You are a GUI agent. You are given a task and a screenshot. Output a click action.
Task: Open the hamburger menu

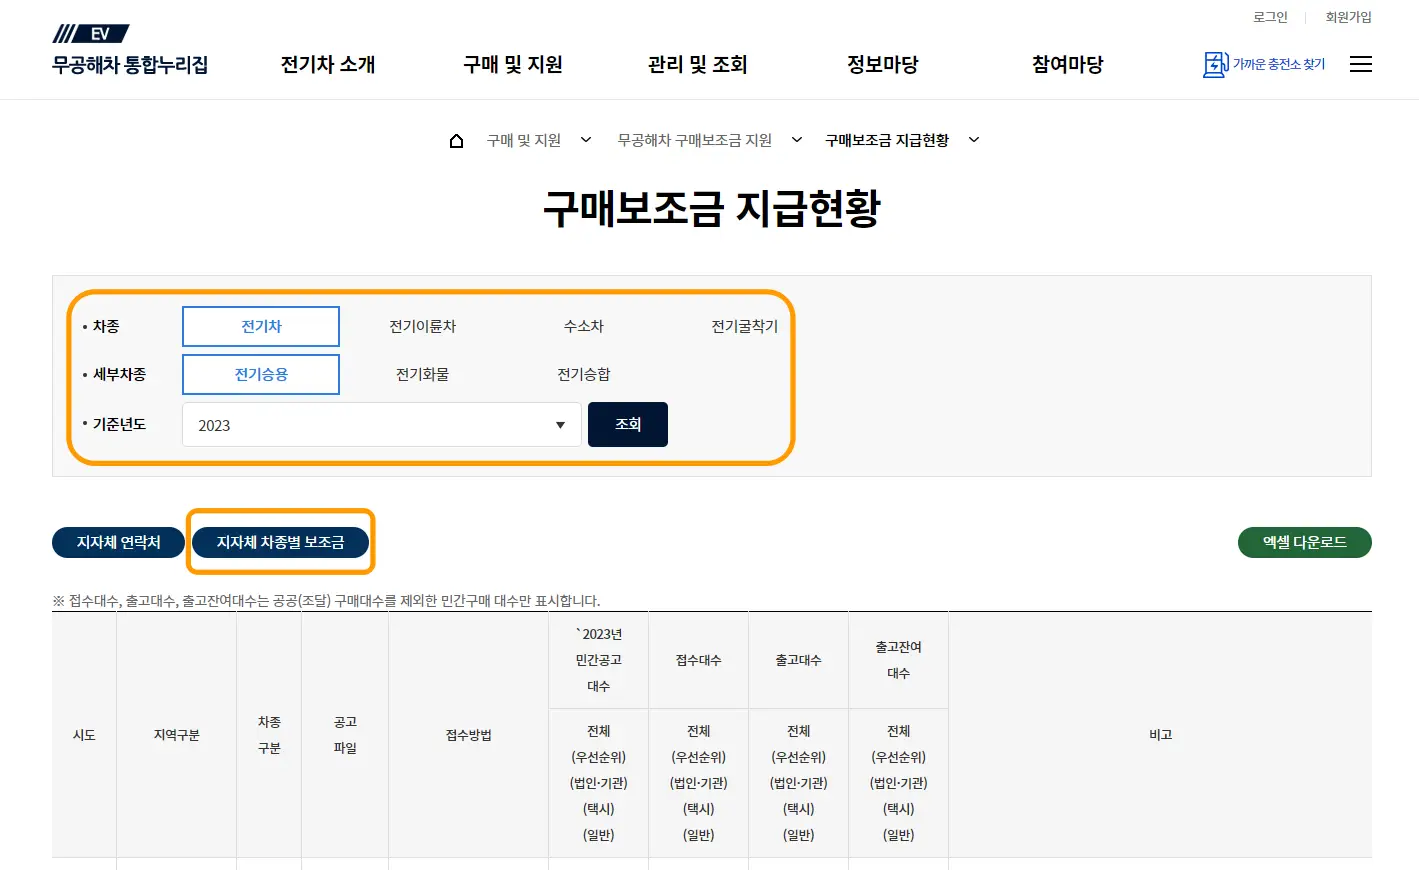pyautogui.click(x=1360, y=63)
